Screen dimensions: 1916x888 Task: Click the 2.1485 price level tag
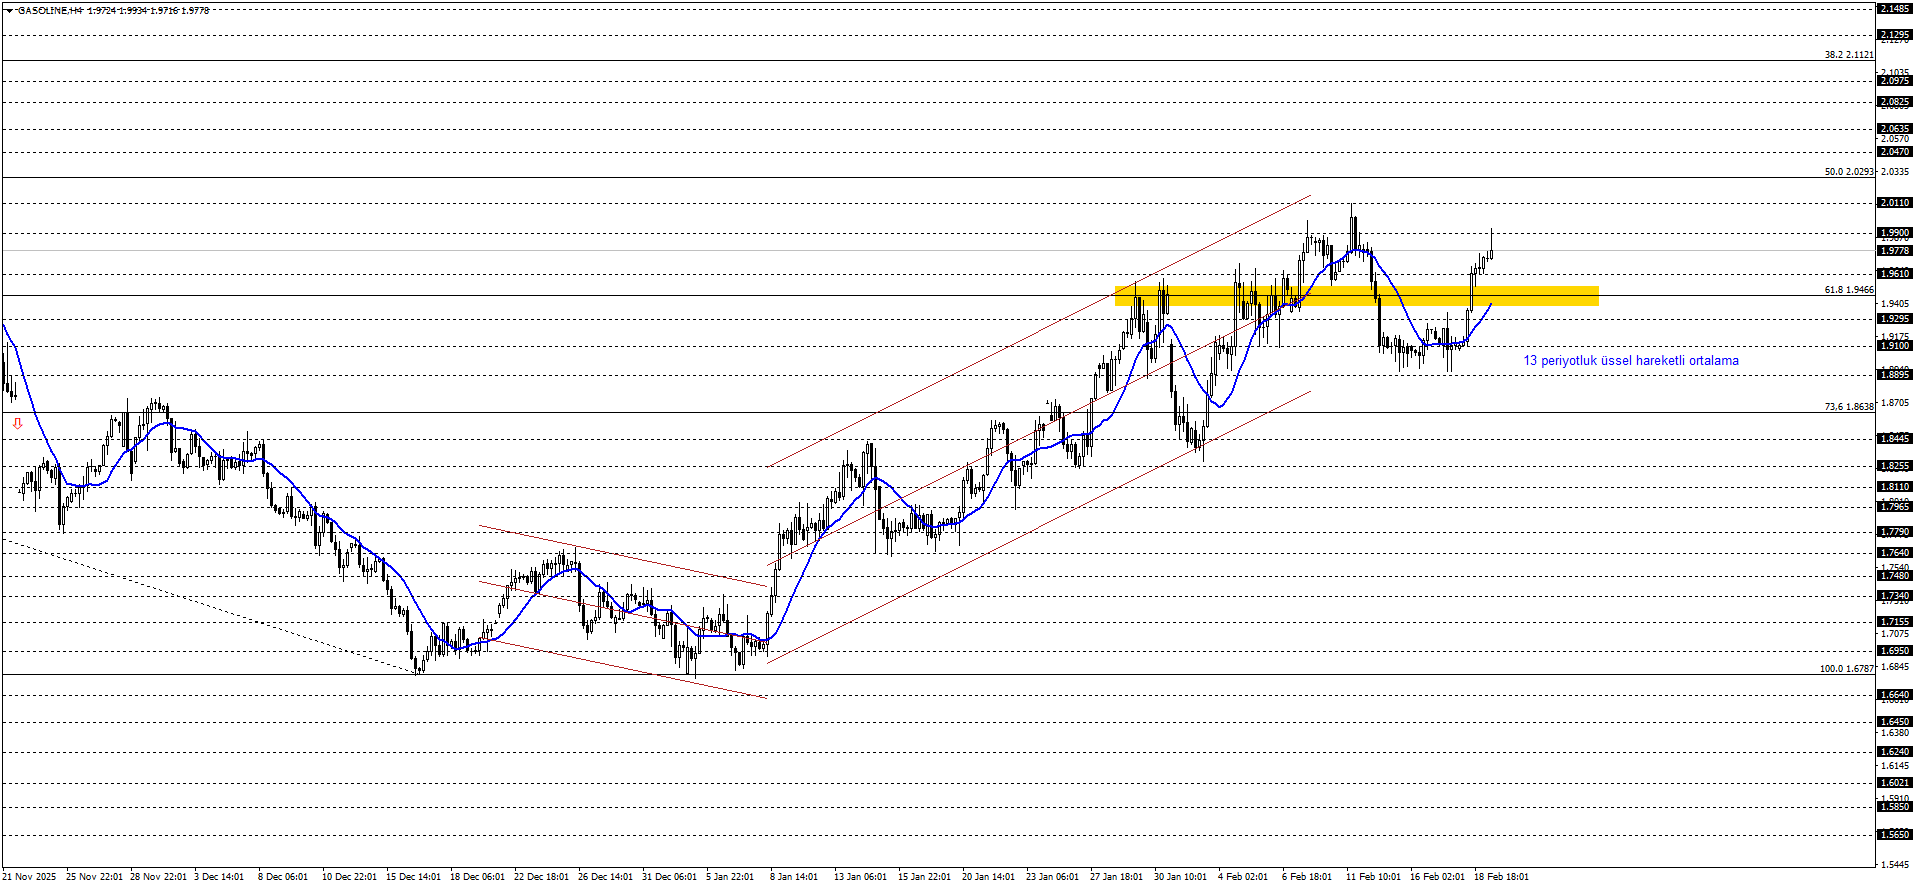pos(1894,9)
